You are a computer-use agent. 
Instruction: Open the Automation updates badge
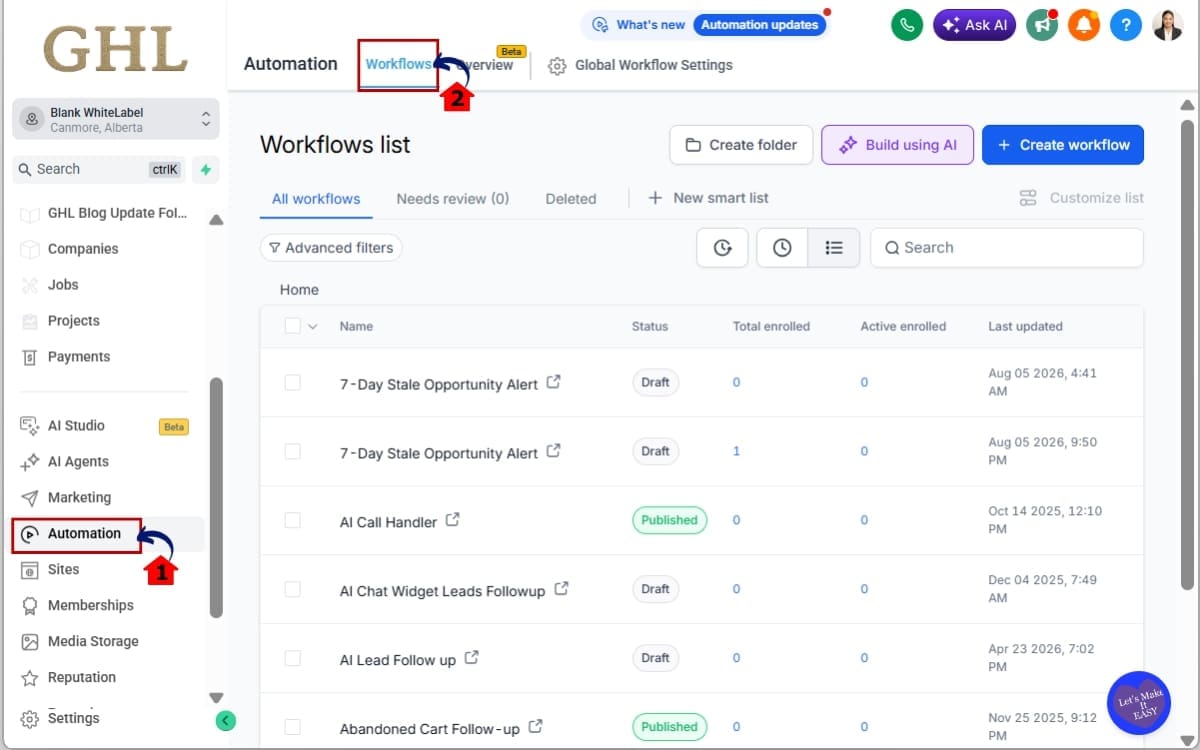point(760,25)
